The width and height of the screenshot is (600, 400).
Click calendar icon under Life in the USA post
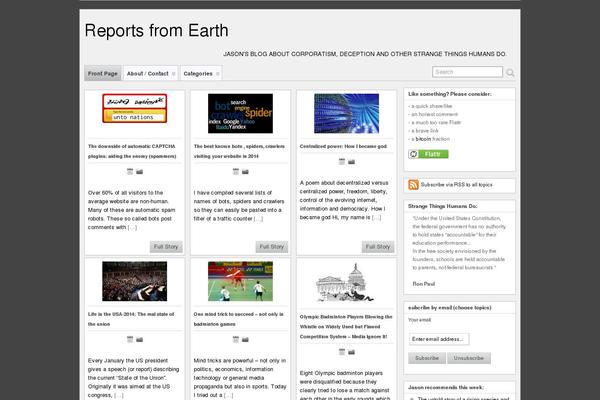pyautogui.click(x=130, y=339)
